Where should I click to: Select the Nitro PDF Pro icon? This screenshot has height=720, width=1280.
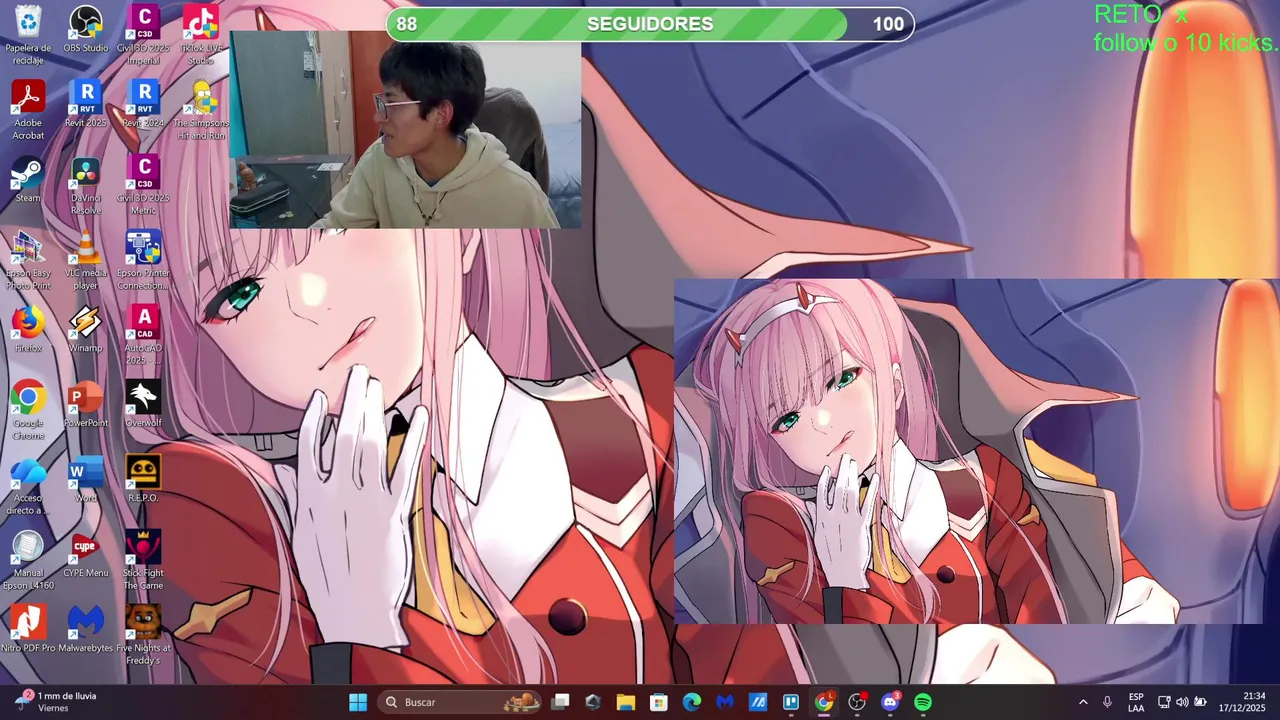tap(28, 630)
